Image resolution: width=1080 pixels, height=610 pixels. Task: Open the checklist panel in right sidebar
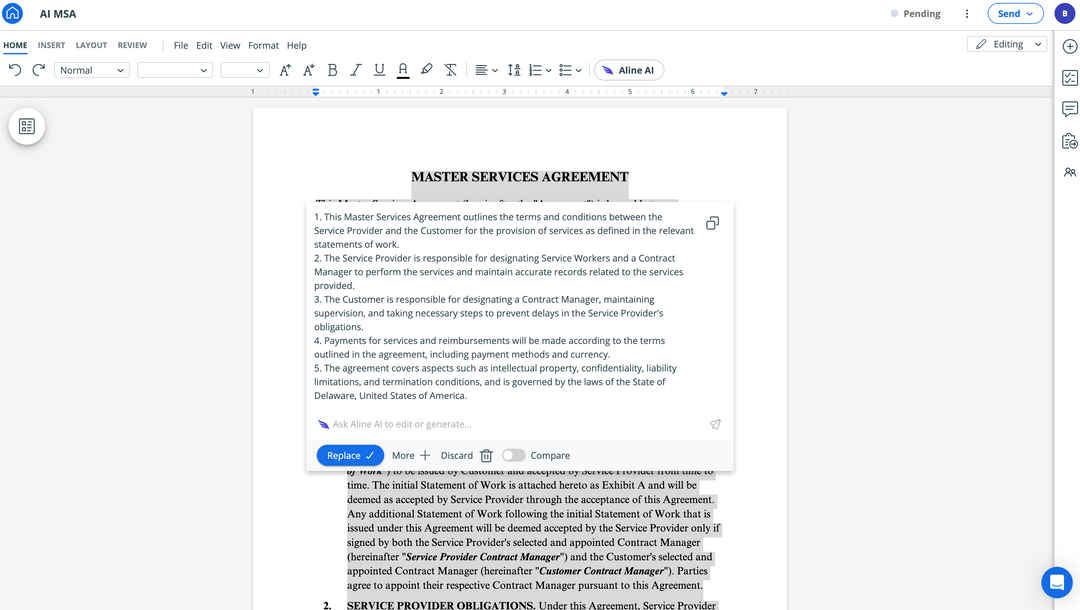coord(1069,78)
